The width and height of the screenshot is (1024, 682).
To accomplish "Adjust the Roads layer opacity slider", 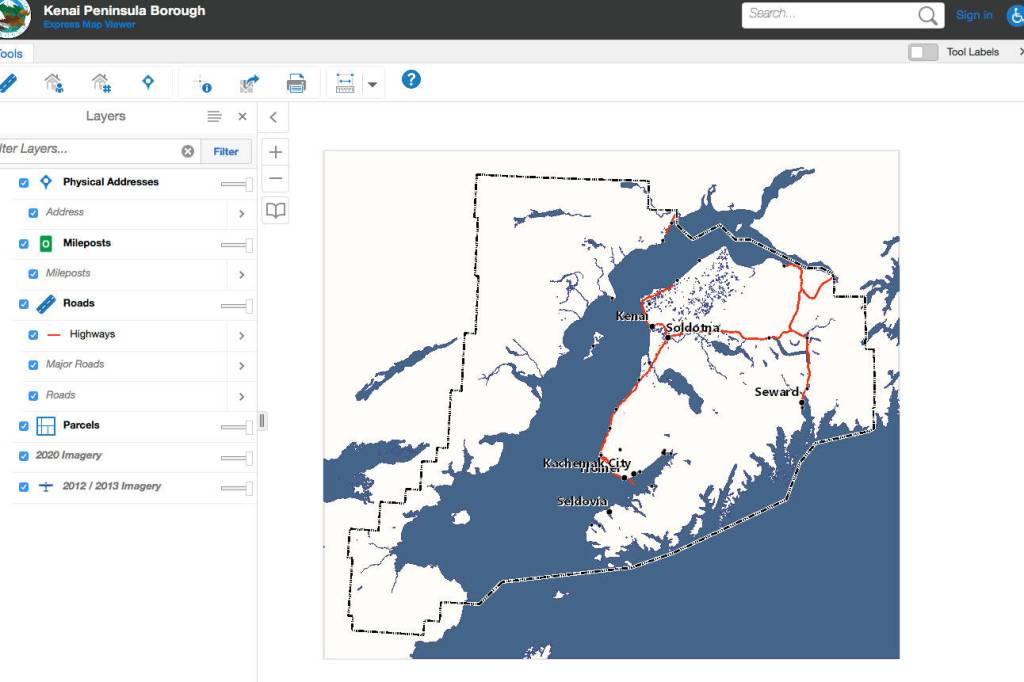I will (x=237, y=306).
